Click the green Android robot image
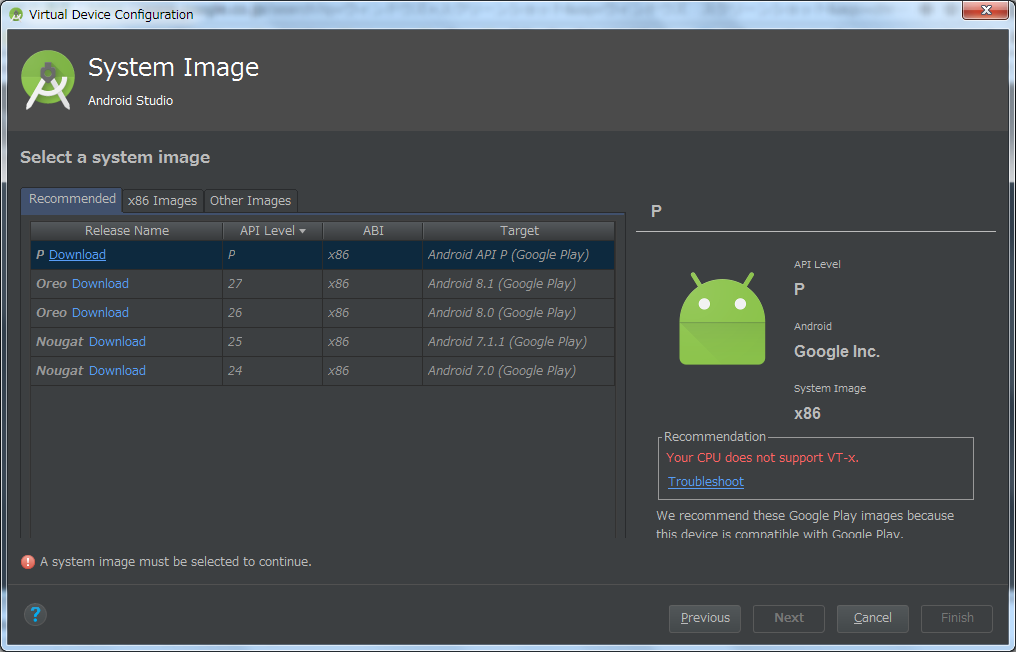The image size is (1016, 652). click(x=722, y=319)
